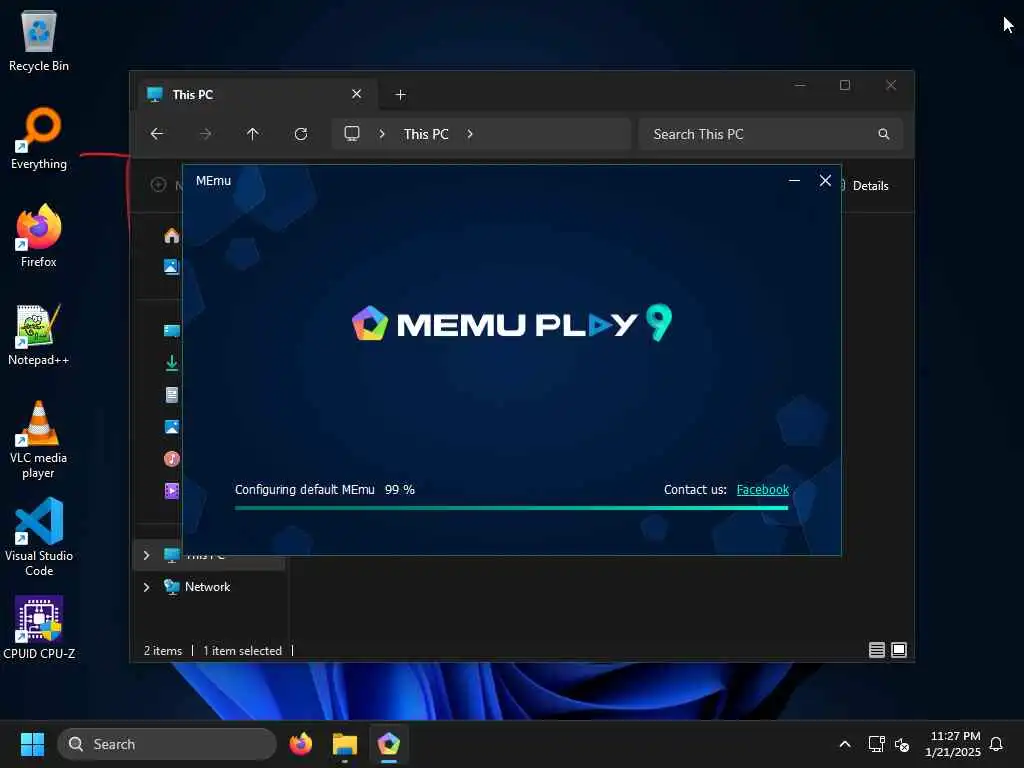This screenshot has height=768, width=1024.
Task: Refresh the This PC view
Action: pyautogui.click(x=301, y=134)
